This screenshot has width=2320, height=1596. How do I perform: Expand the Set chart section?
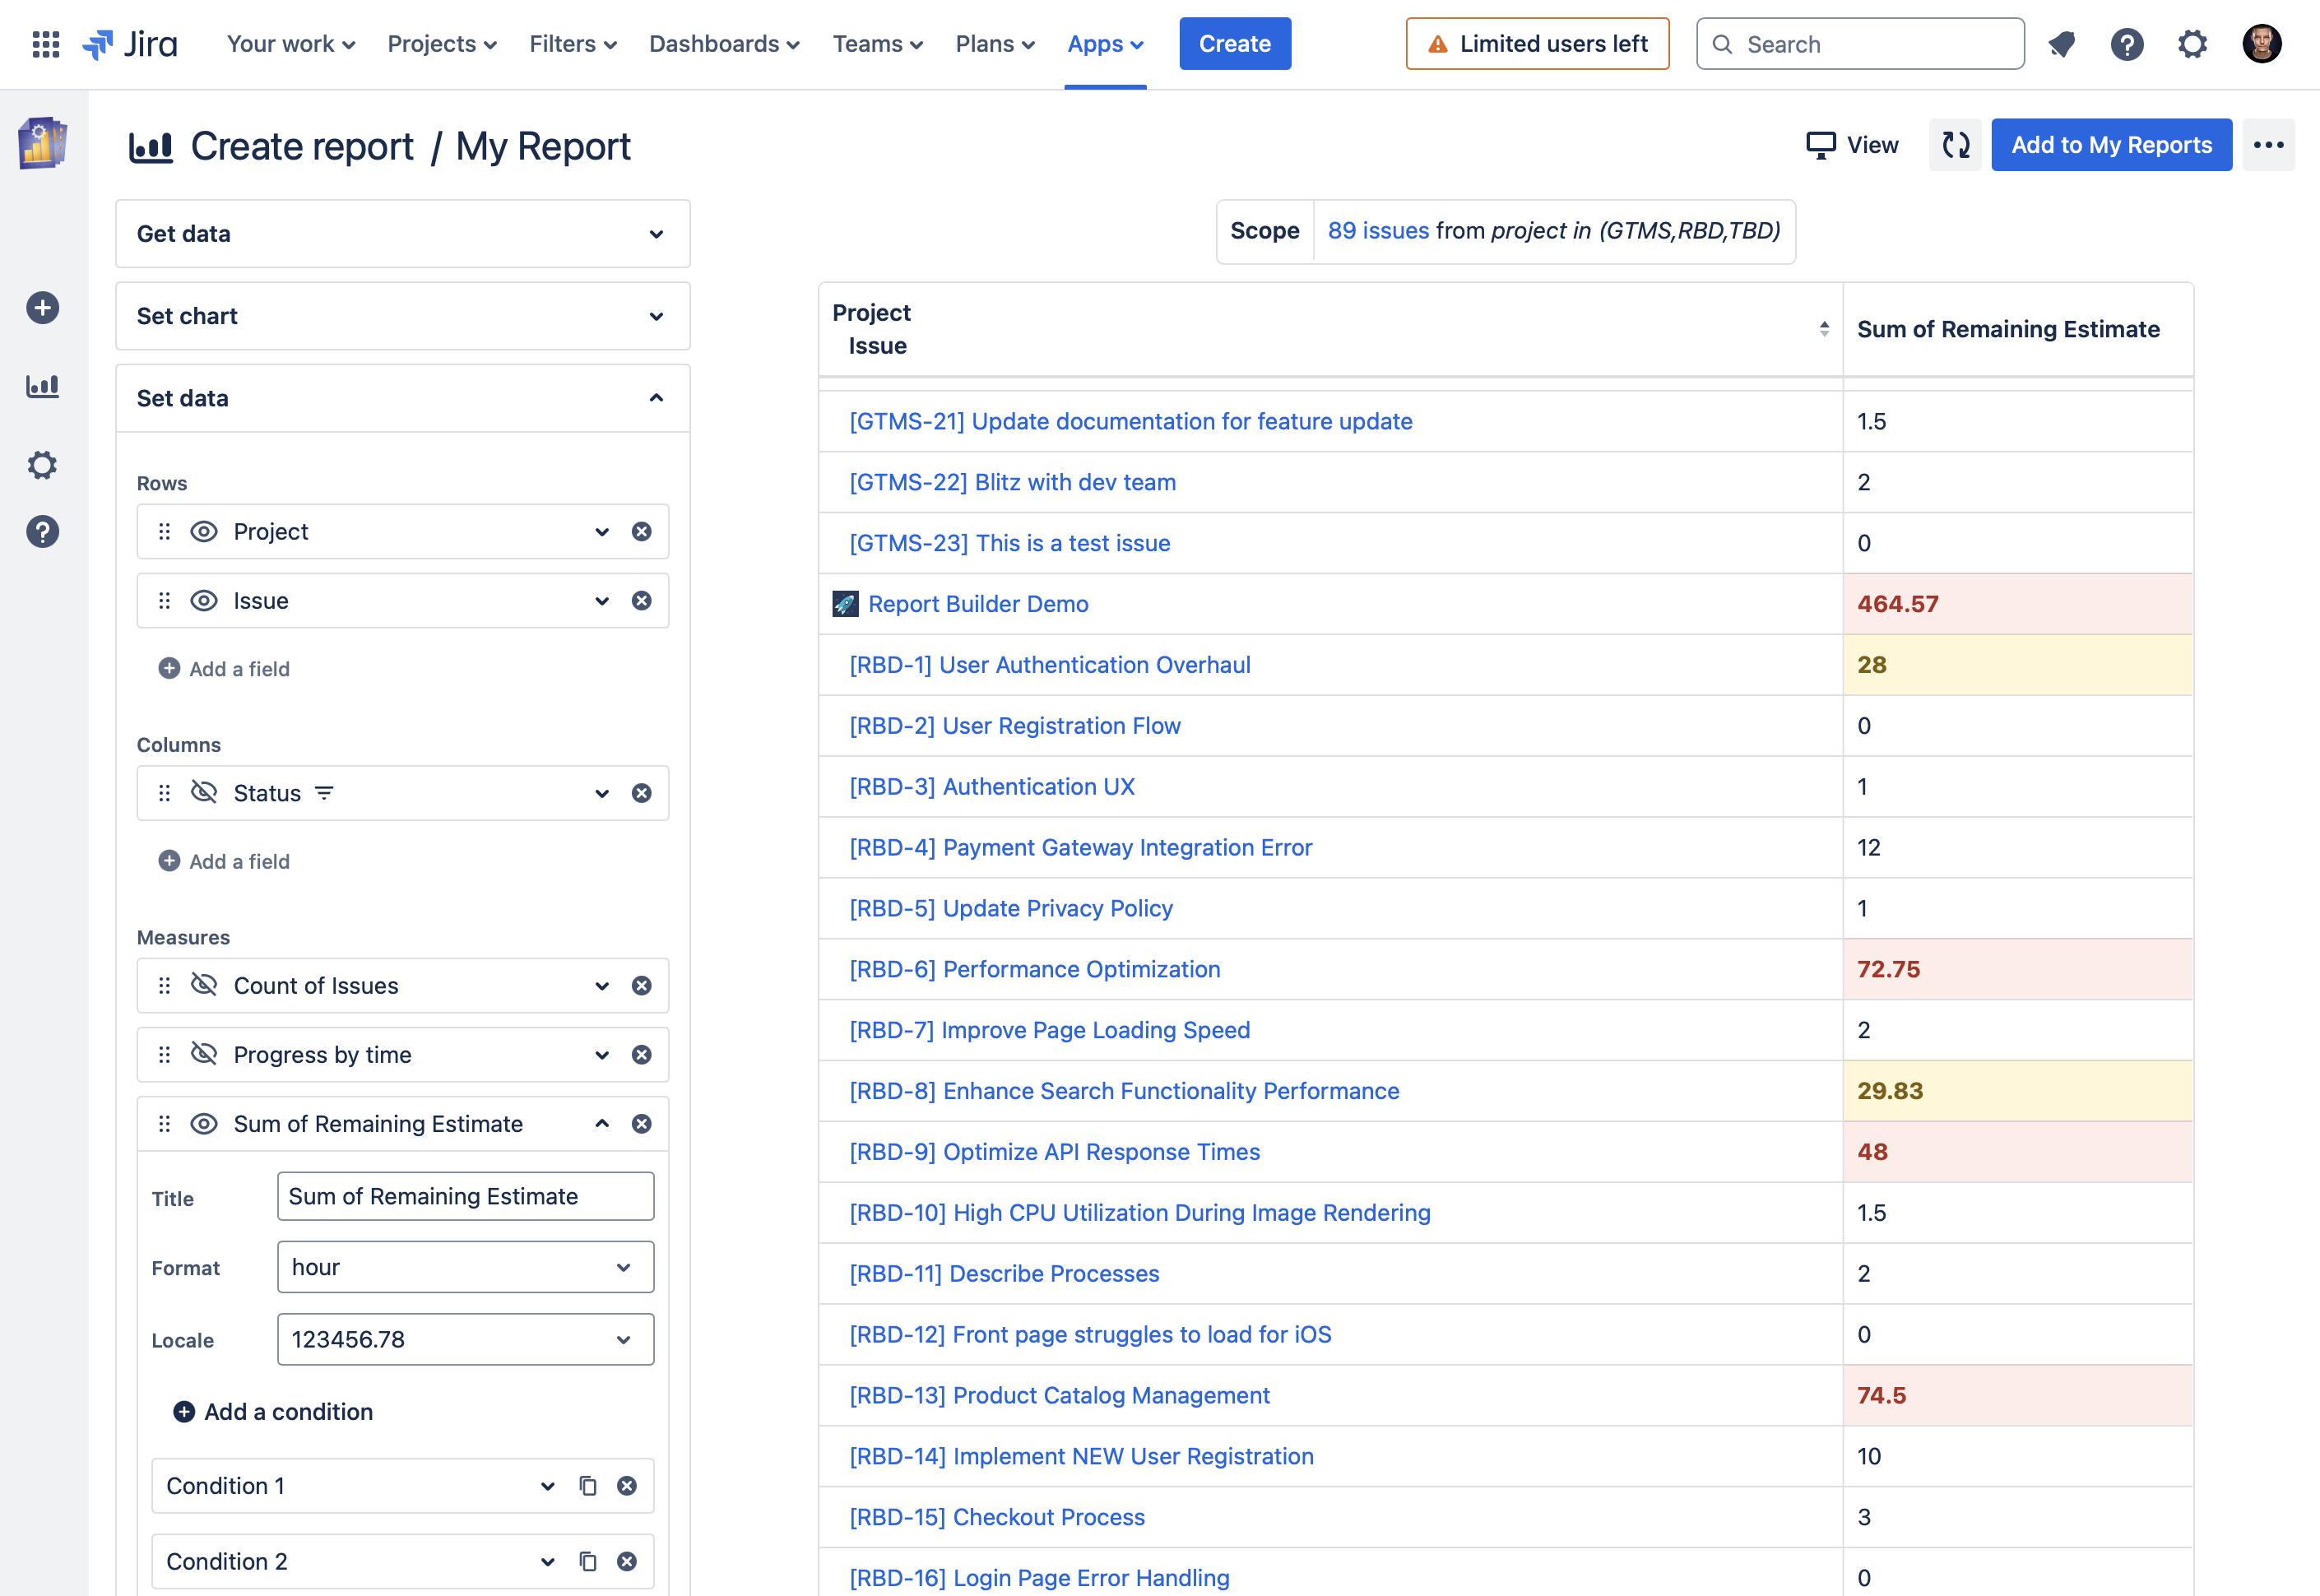click(x=403, y=316)
